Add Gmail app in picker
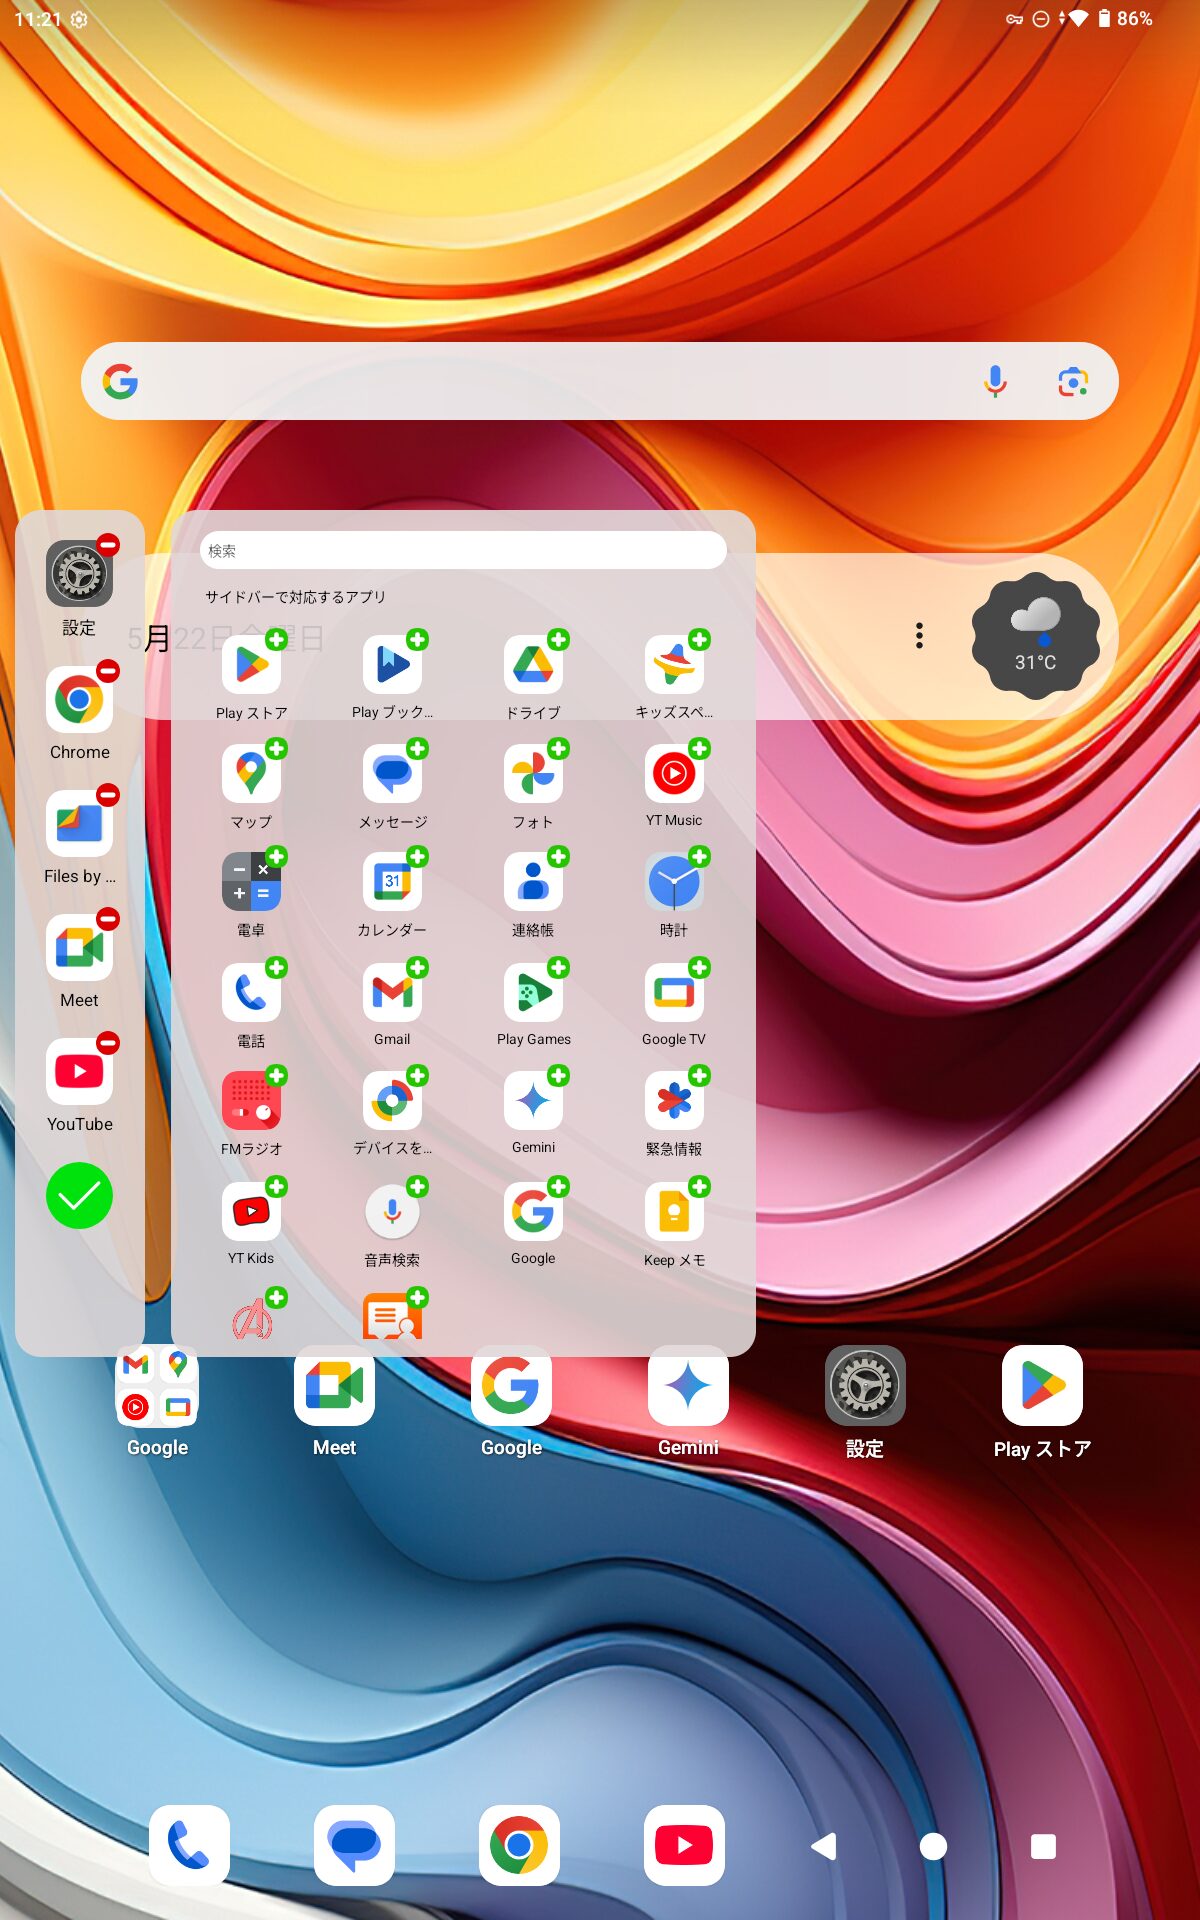This screenshot has height=1920, width=1200. point(418,968)
